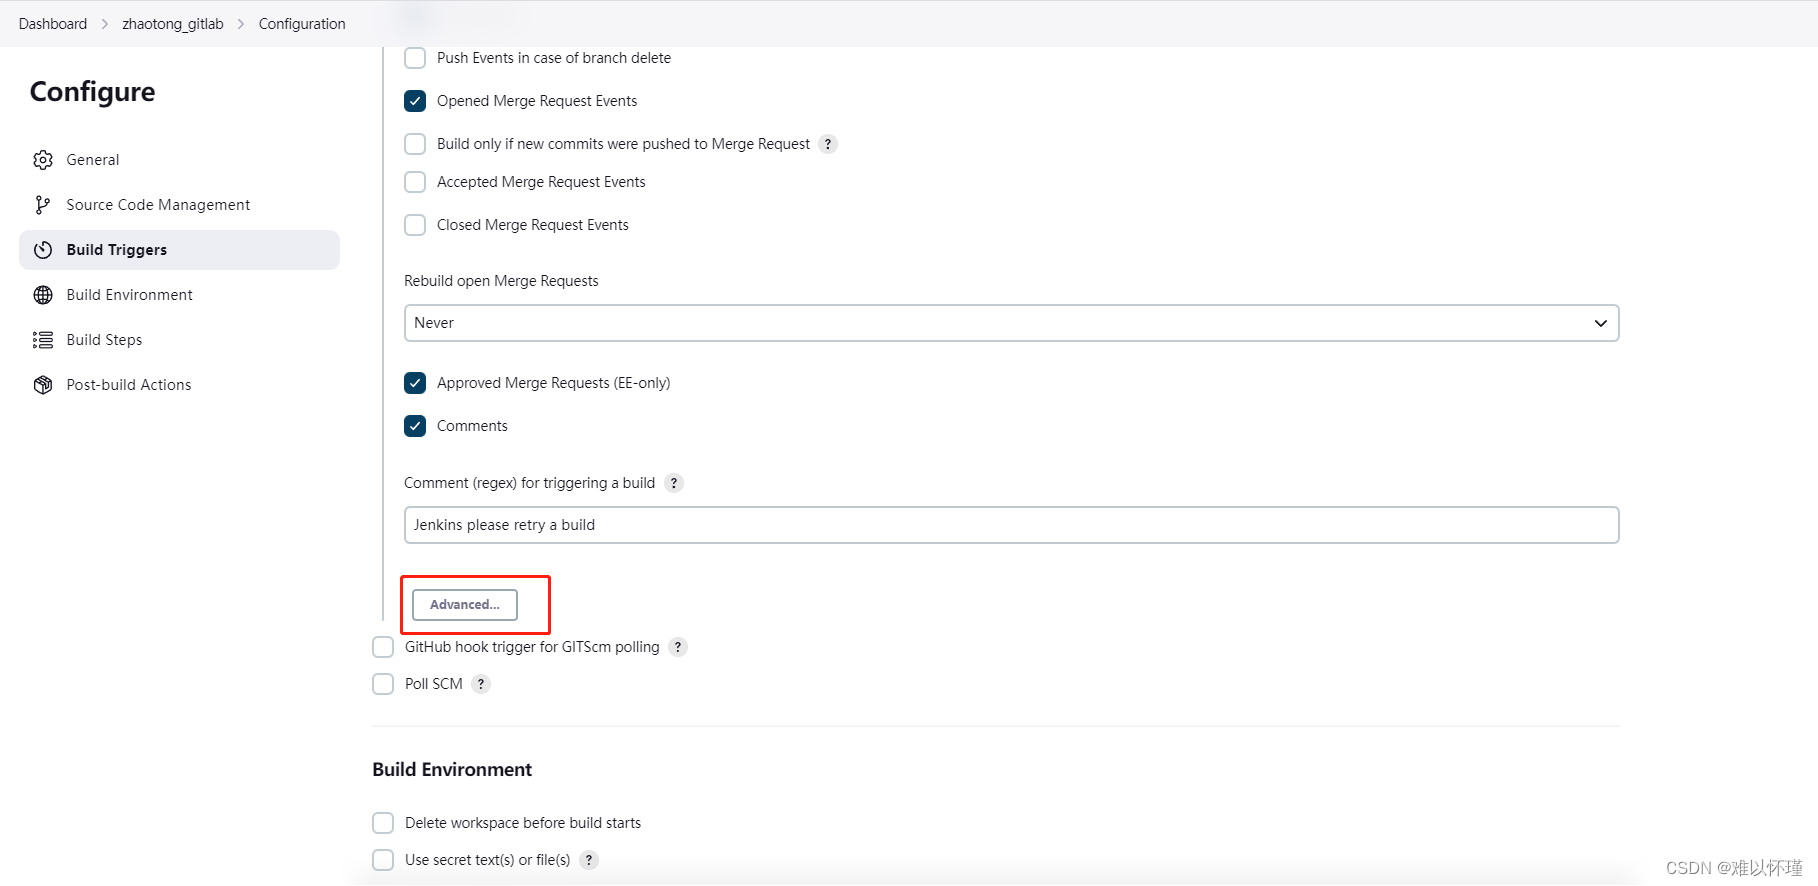The width and height of the screenshot is (1818, 886).
Task: Check Build only if new commits were pushed
Action: [x=415, y=144]
